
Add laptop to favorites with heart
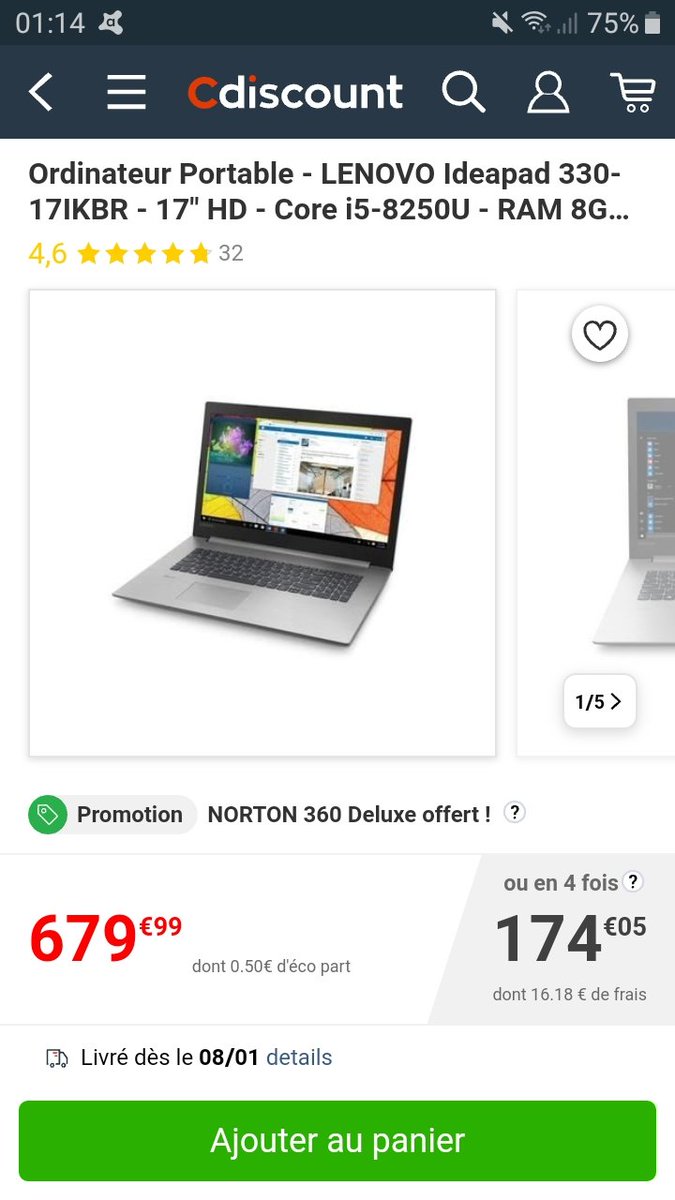[x=600, y=335]
